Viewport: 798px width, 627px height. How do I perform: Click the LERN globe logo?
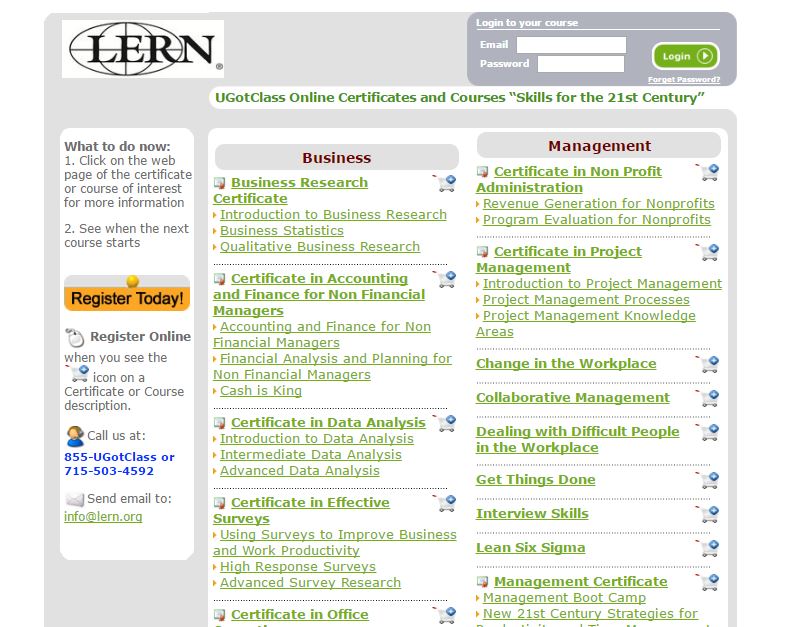[x=143, y=49]
